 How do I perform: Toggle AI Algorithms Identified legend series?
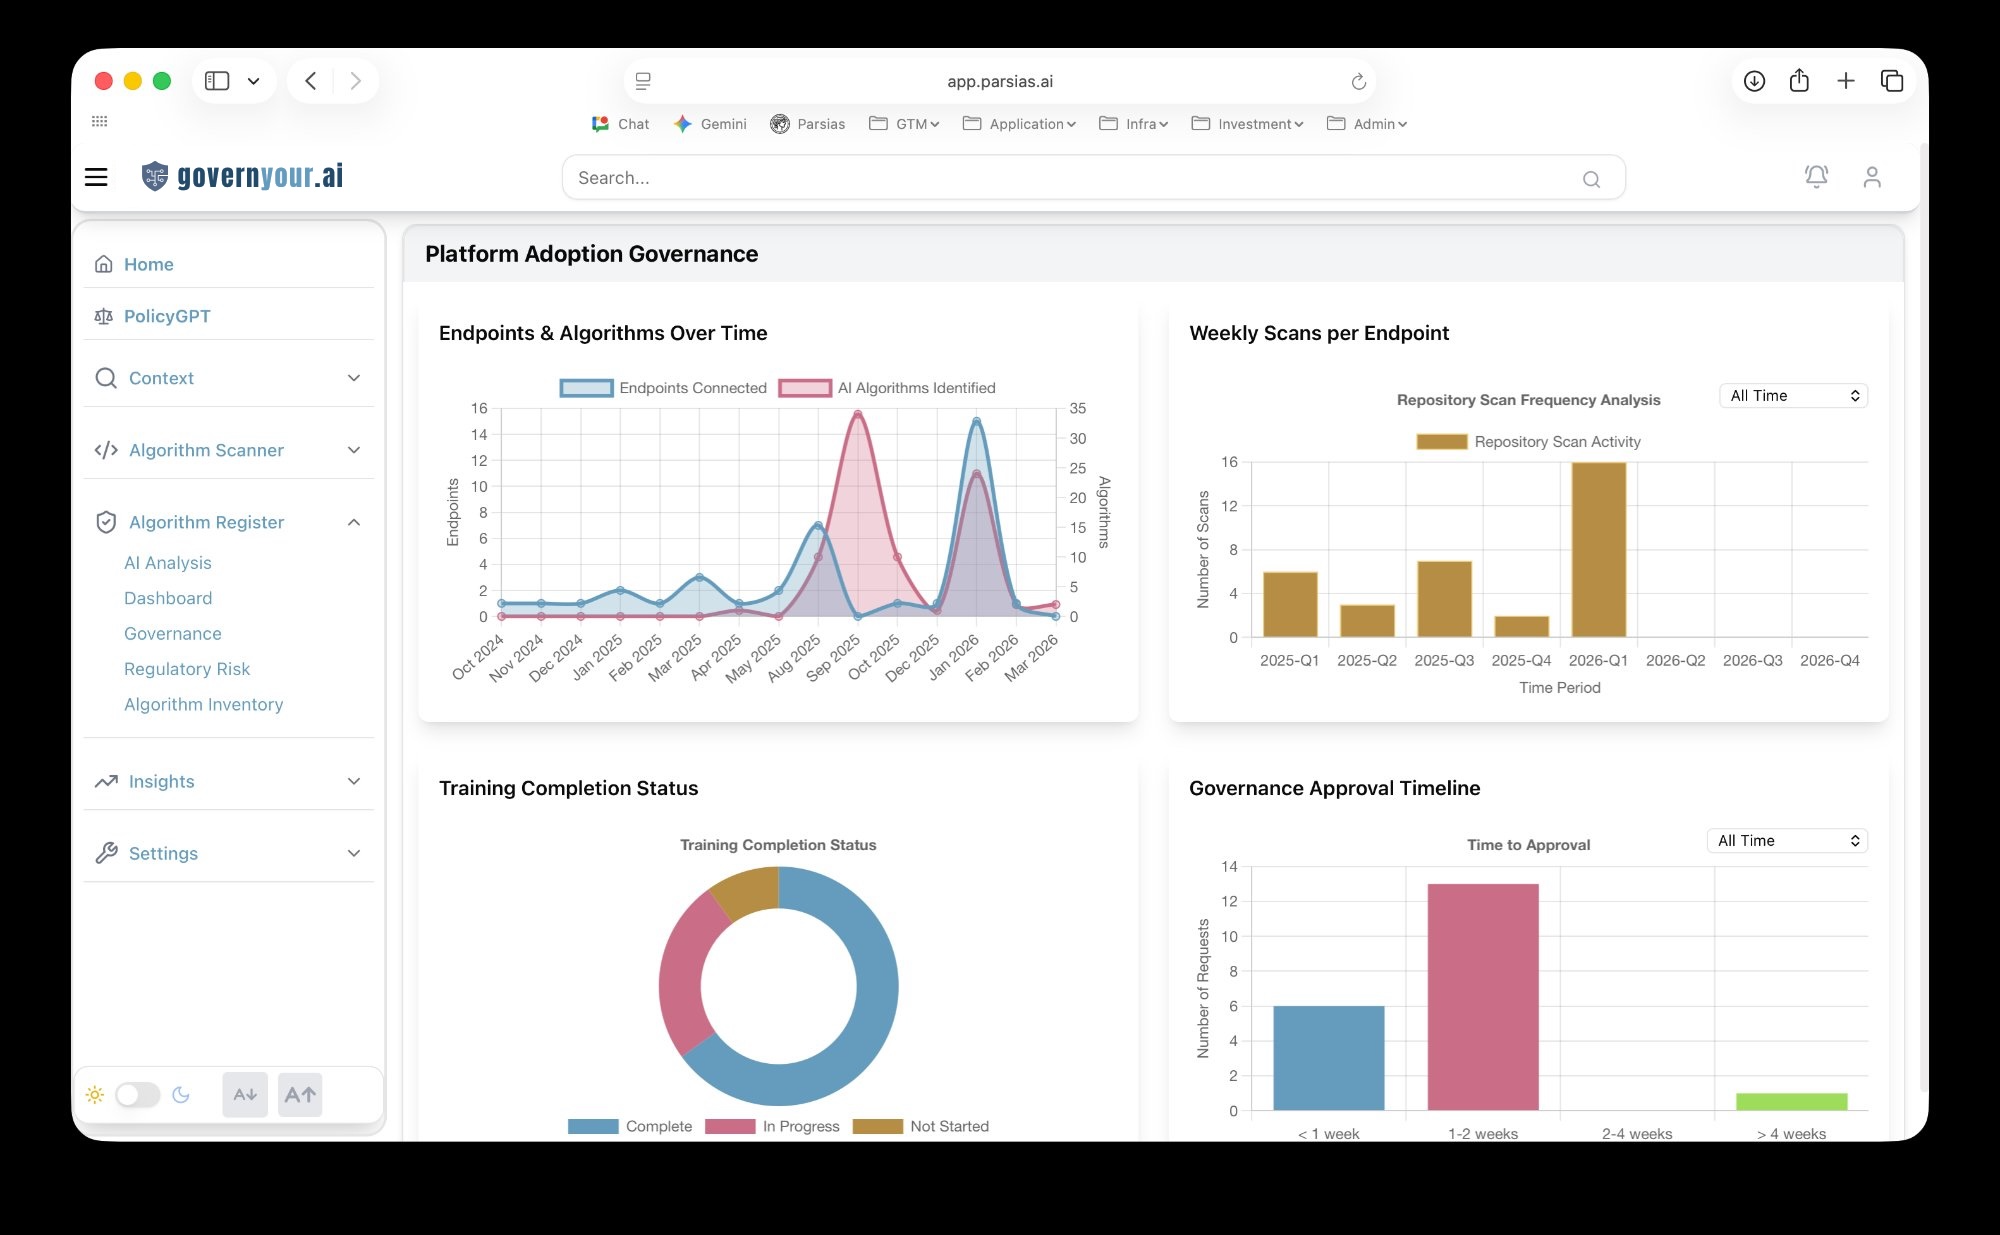click(805, 388)
